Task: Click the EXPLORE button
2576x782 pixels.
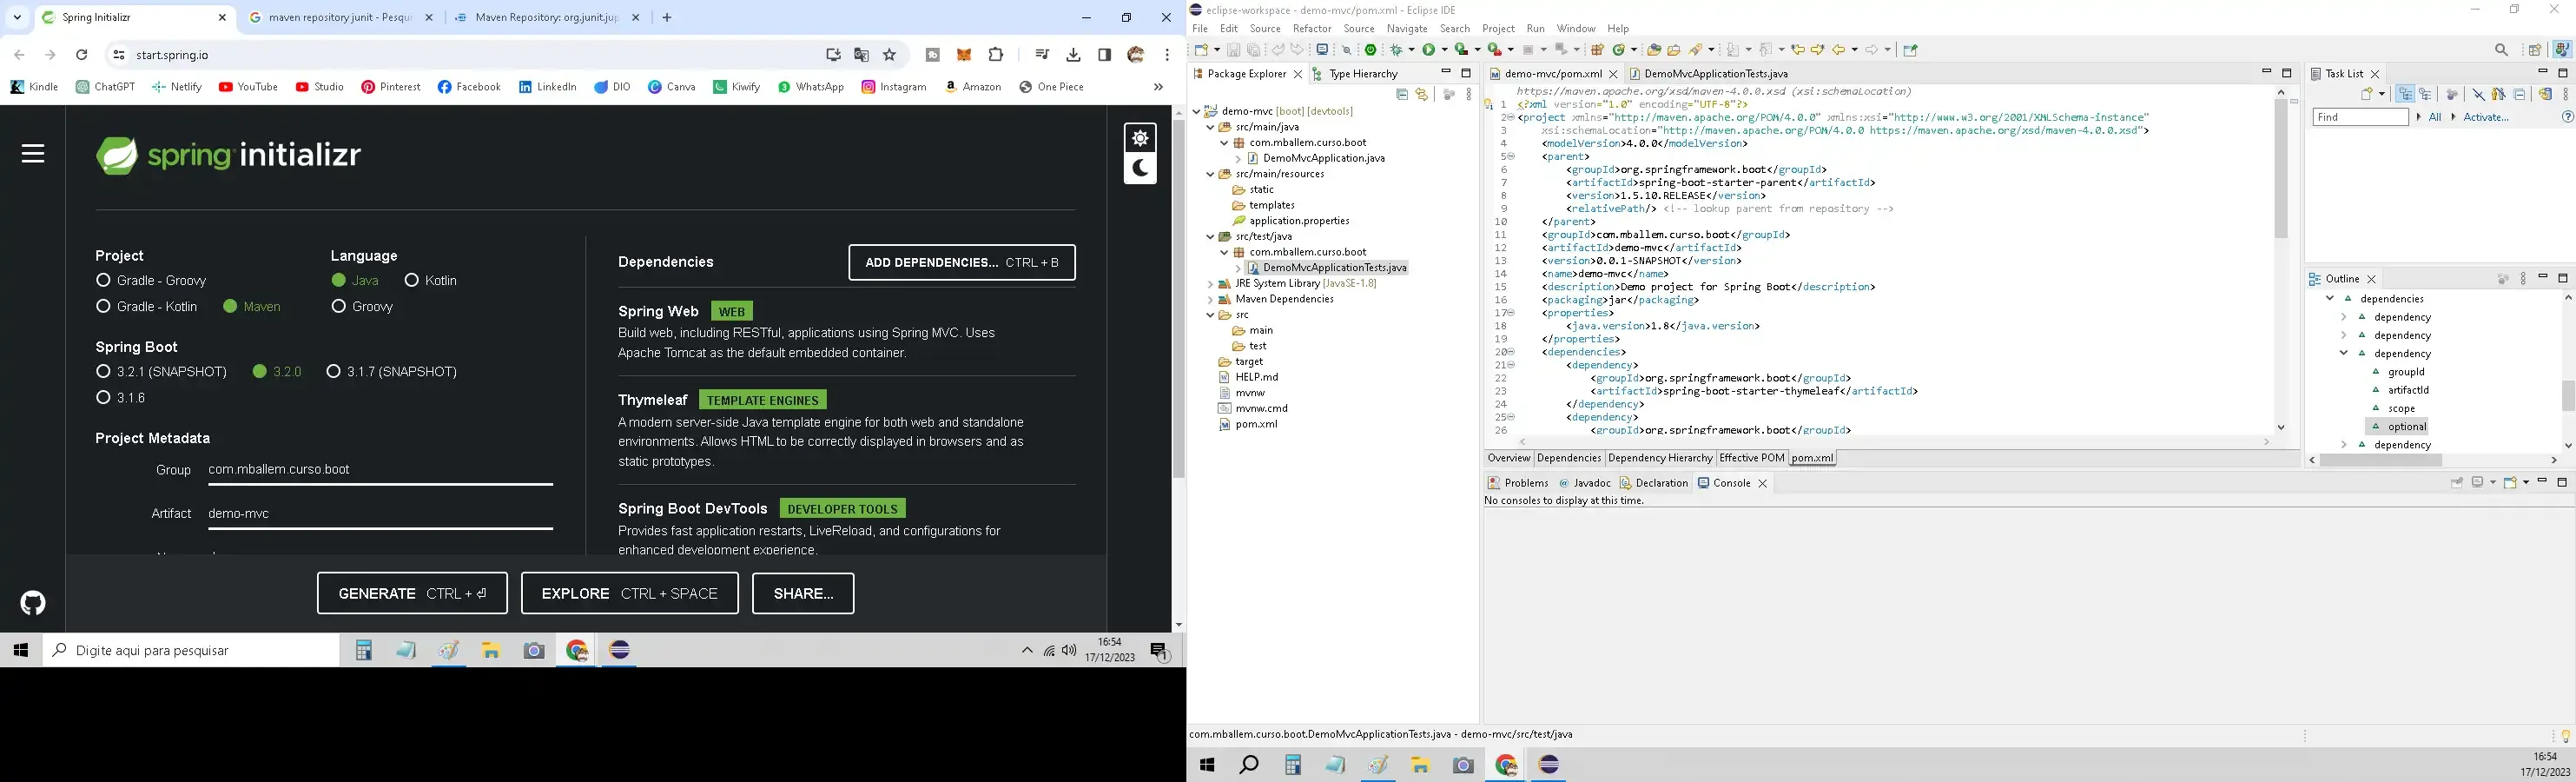Action: (630, 594)
